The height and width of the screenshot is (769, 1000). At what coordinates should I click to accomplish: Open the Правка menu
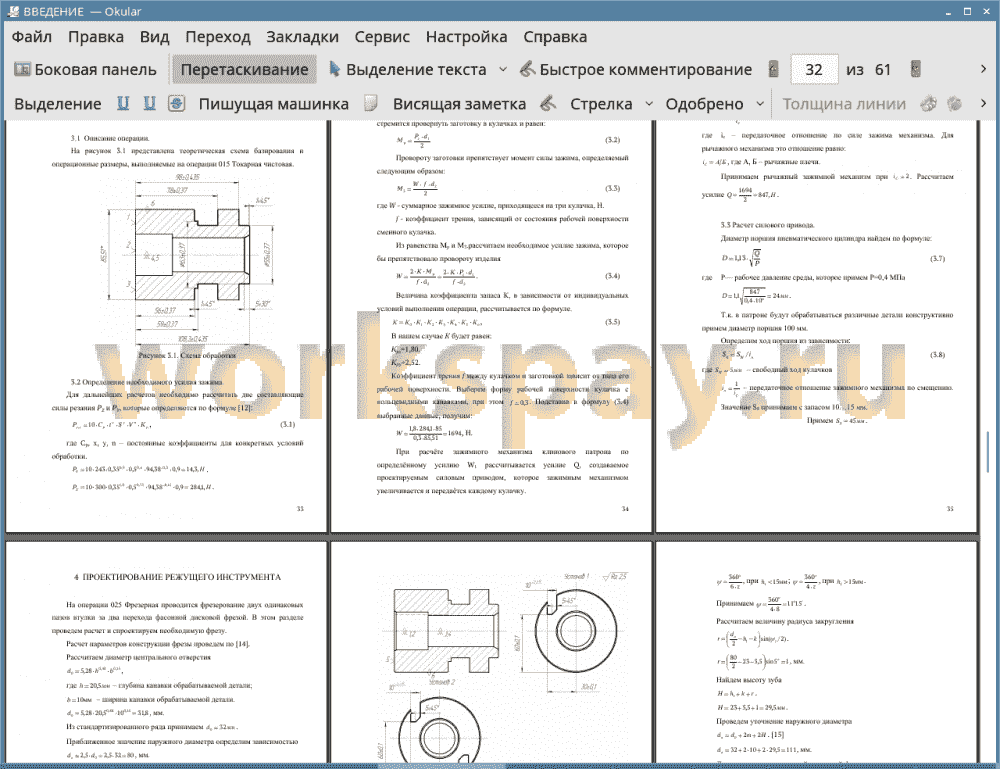pos(96,37)
